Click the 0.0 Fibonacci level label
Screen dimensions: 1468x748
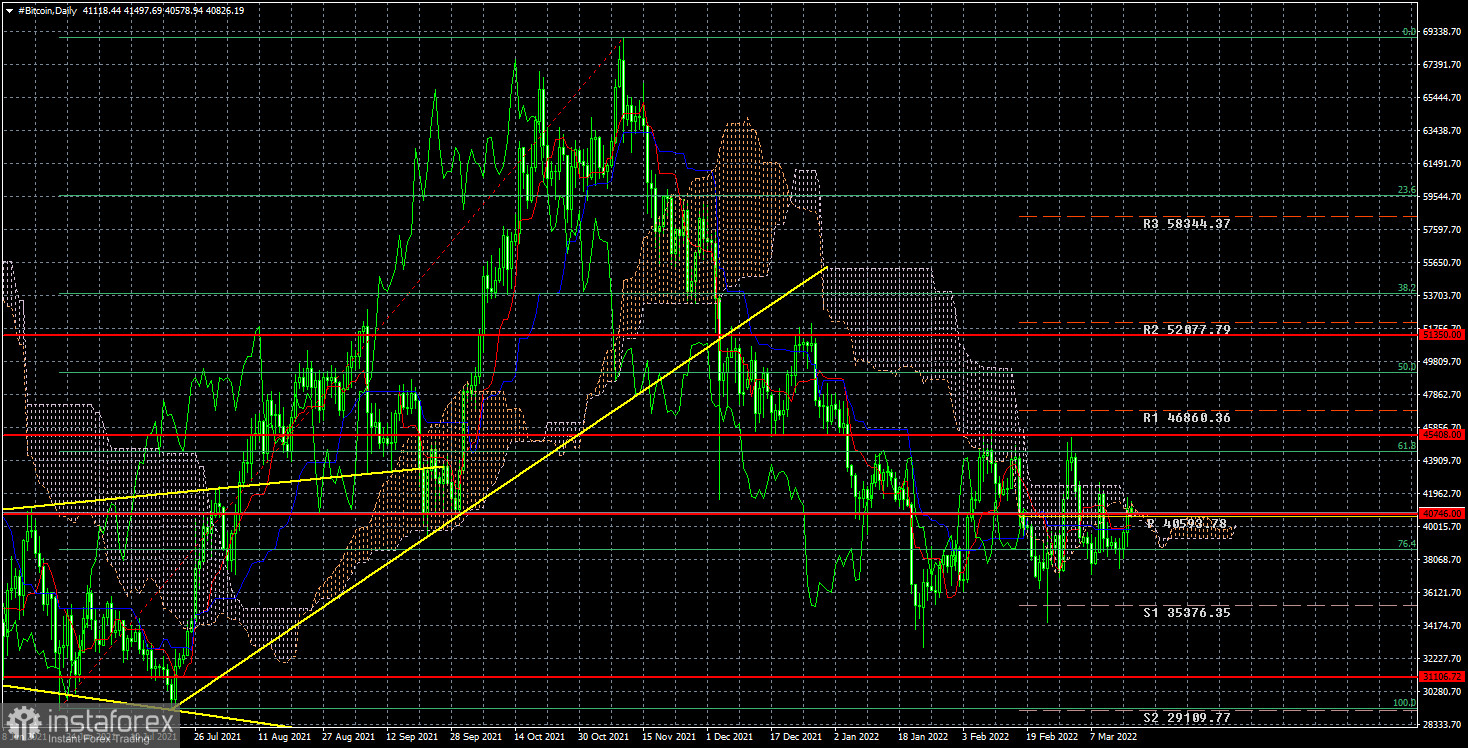point(1409,32)
